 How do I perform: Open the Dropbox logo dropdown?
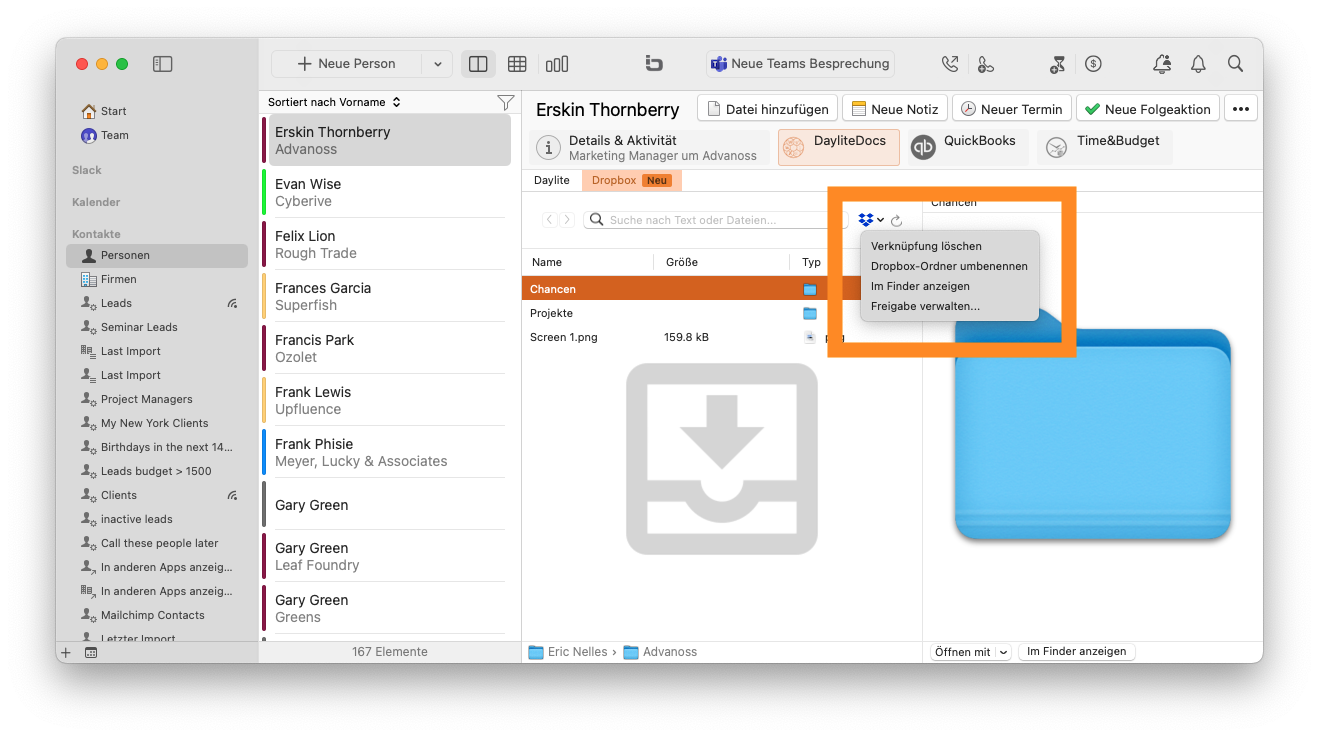870,220
